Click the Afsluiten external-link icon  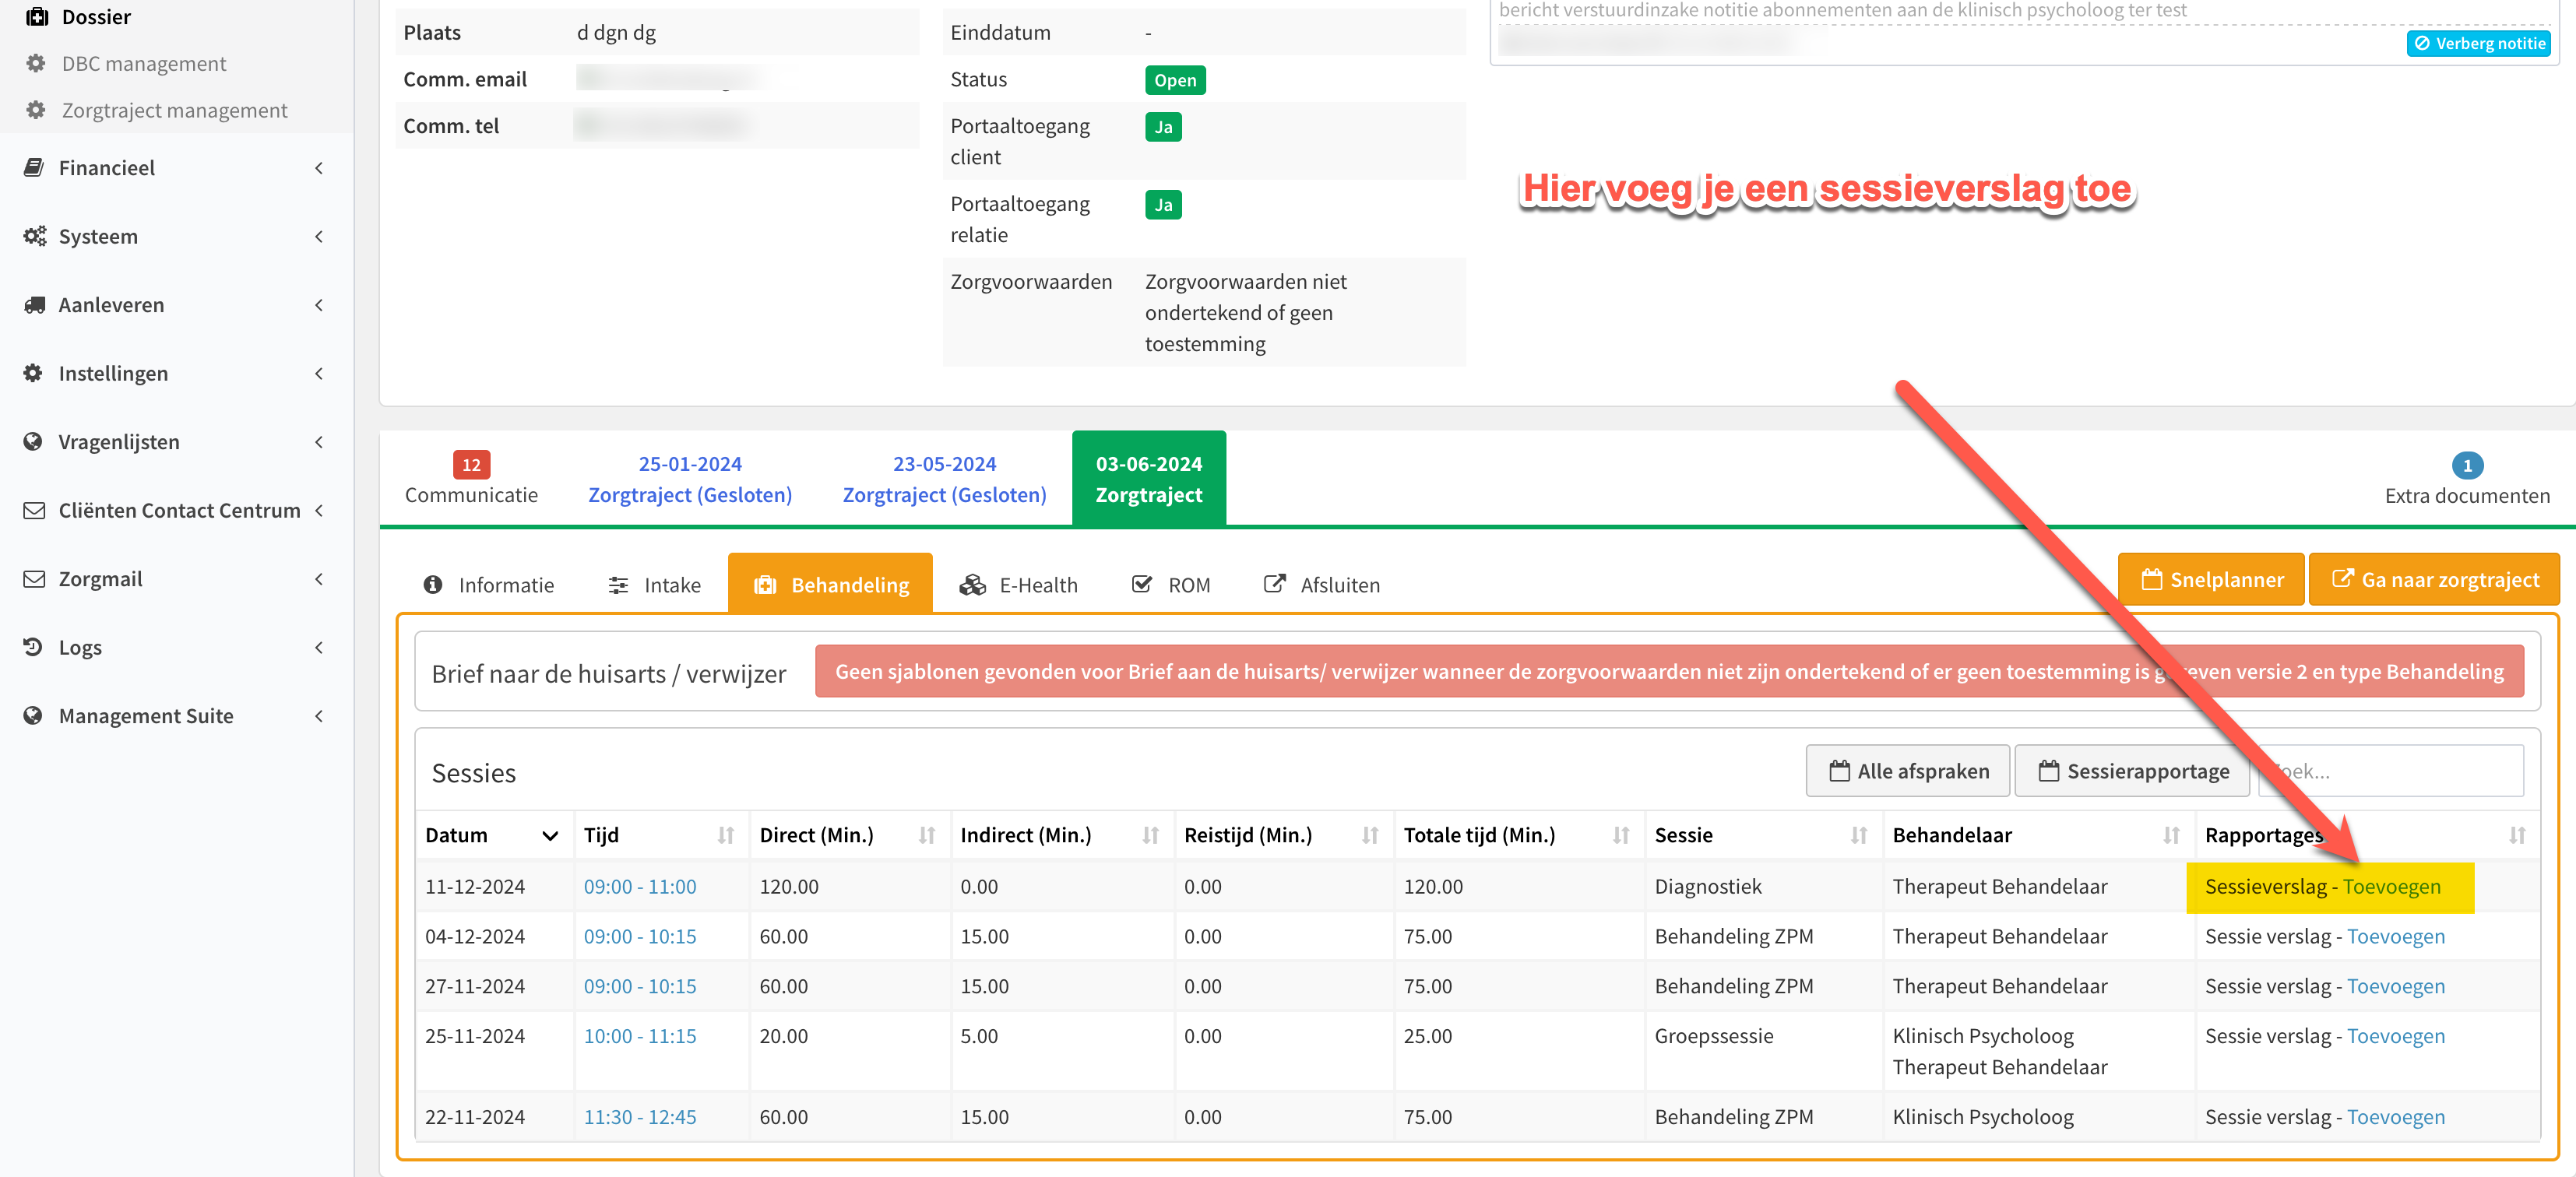tap(1275, 584)
